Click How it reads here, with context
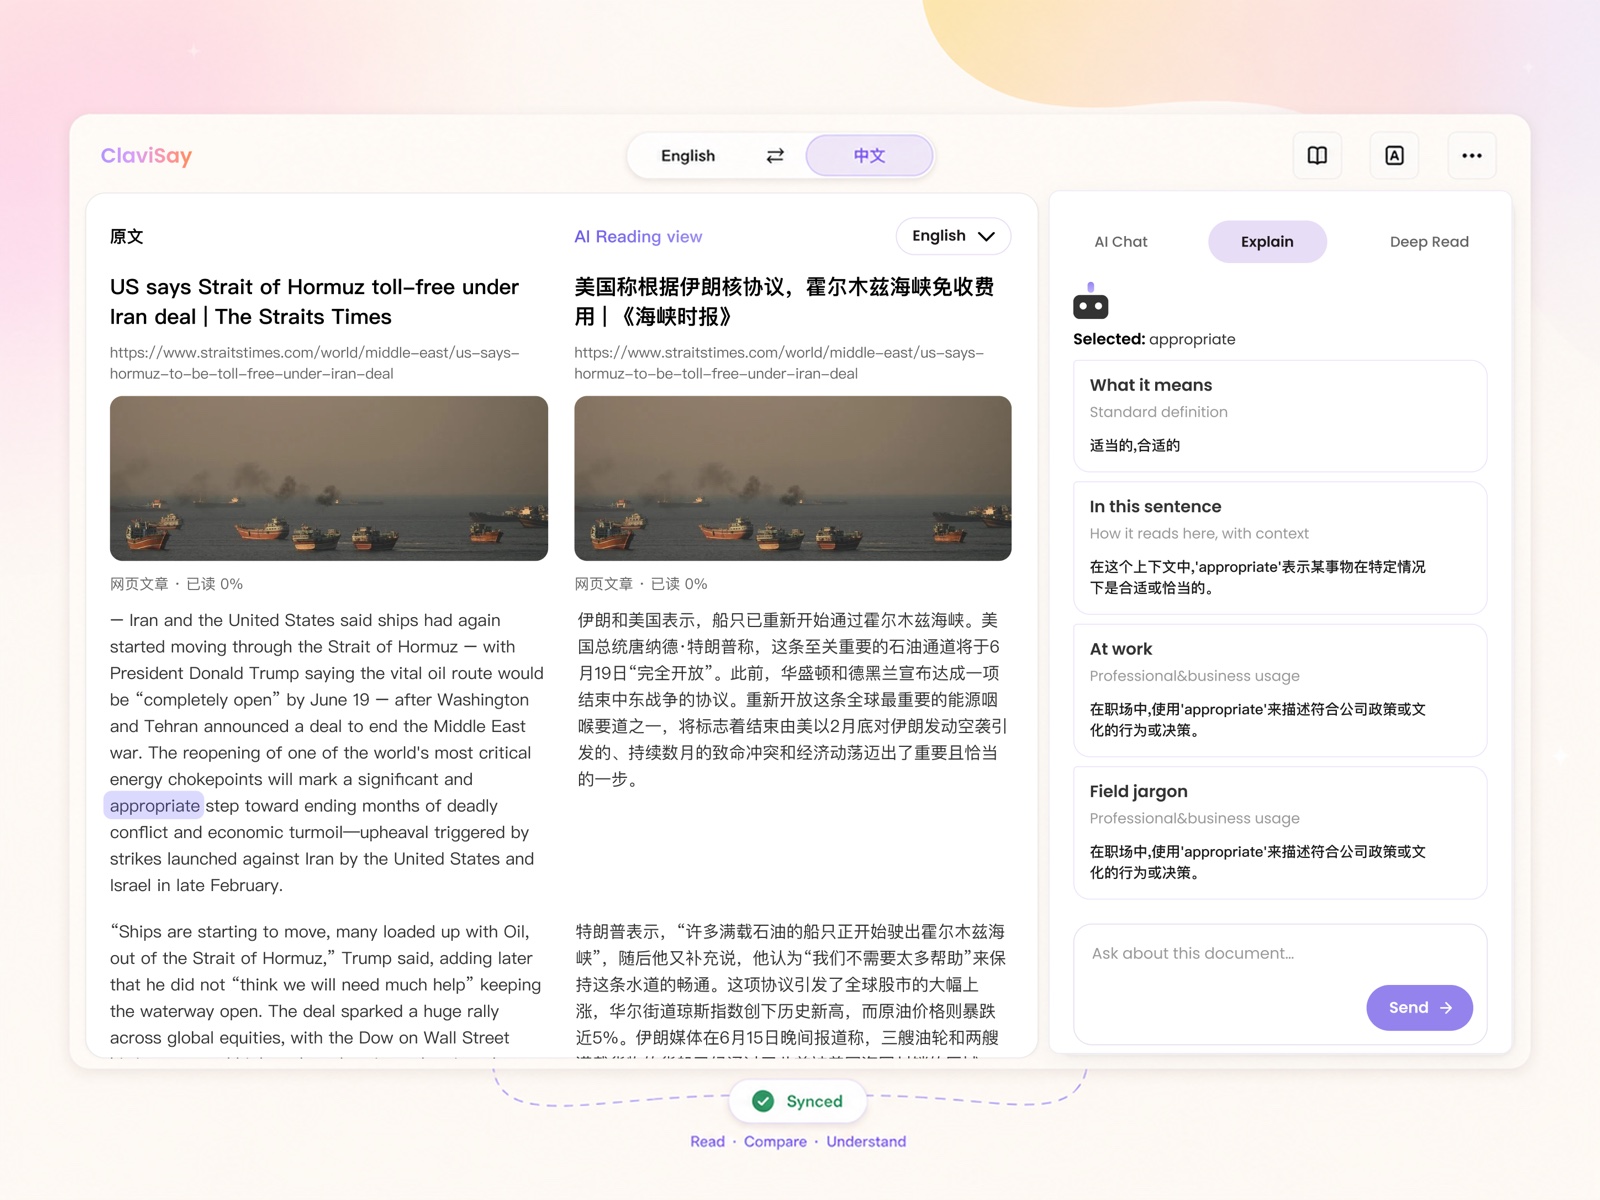 point(1199,534)
